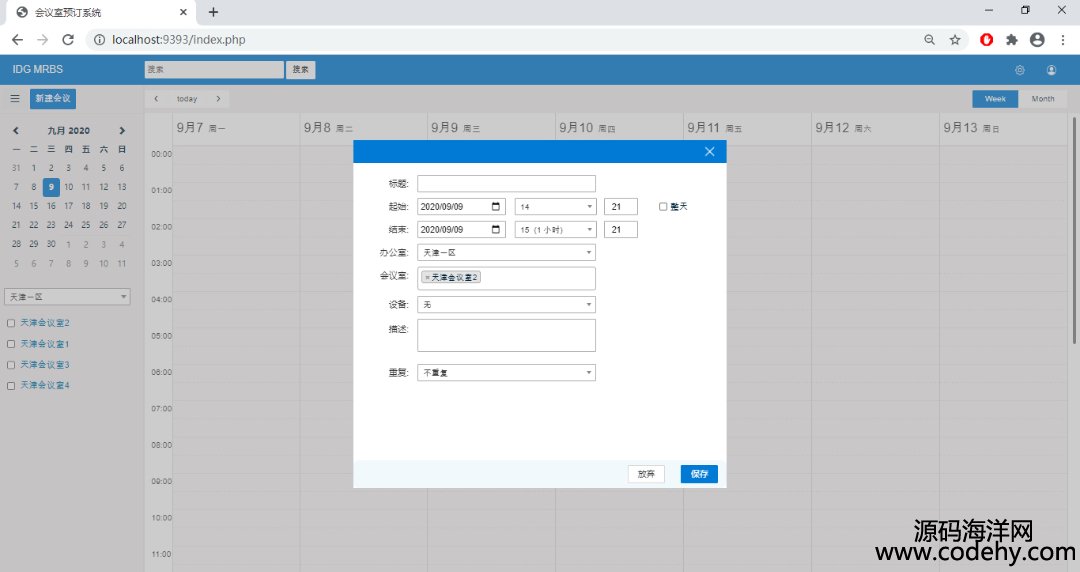Check the 天津会议室2 room in sidebar

pos(11,323)
